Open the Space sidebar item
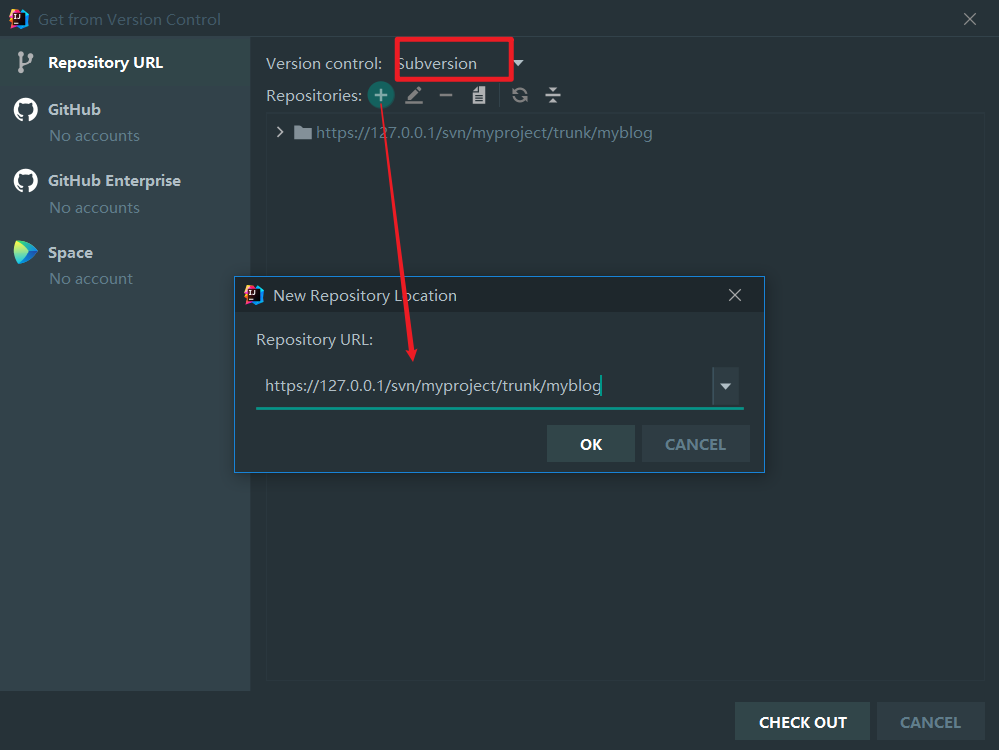The height and width of the screenshot is (750, 999). click(125, 265)
